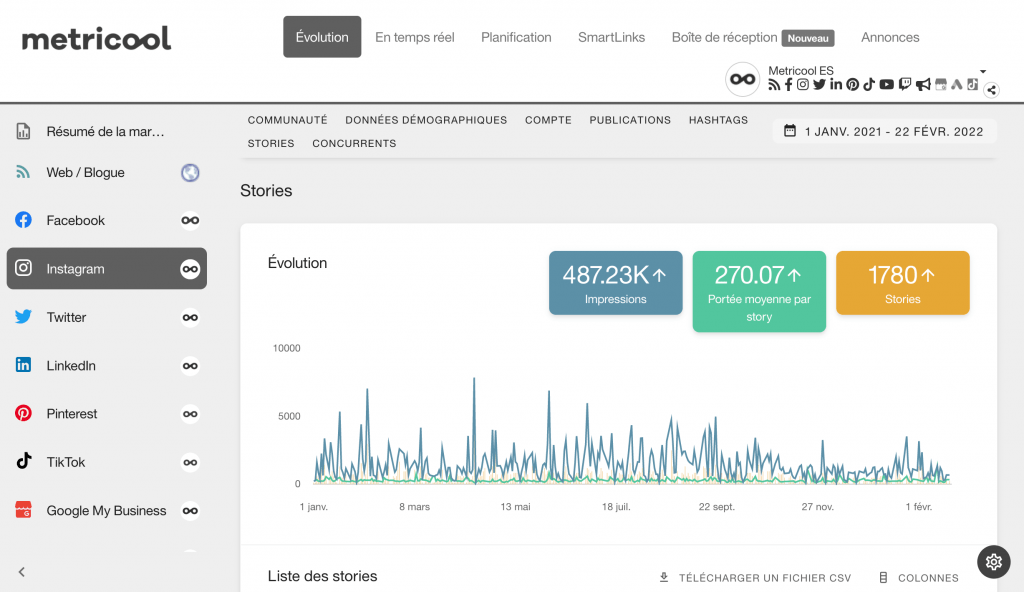Screen dimensions: 1024x592
Task: Click the infinity badge beside Pinterest
Action: pyautogui.click(x=190, y=414)
